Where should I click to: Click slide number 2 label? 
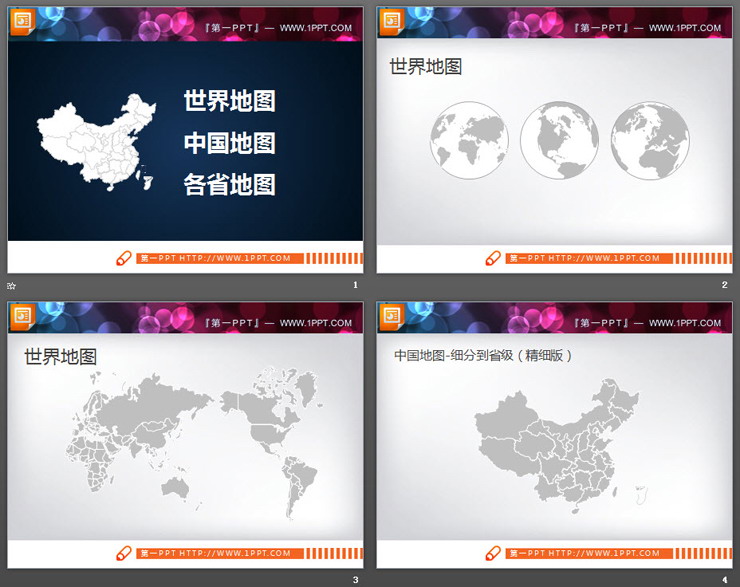click(x=724, y=285)
